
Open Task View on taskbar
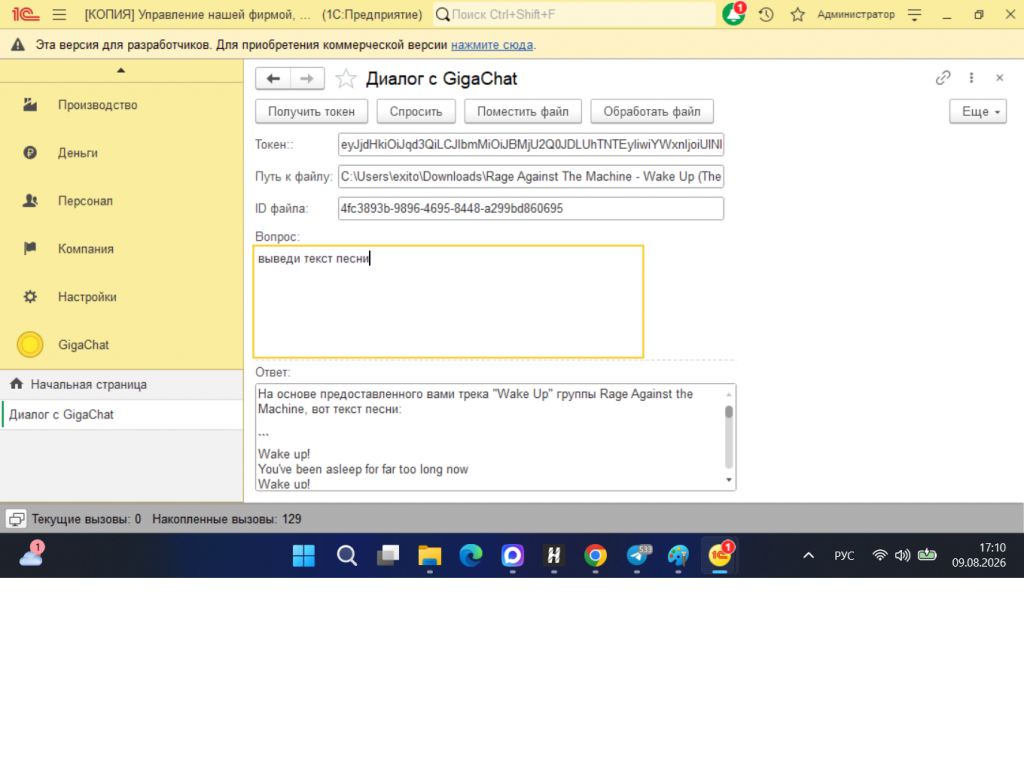388,556
